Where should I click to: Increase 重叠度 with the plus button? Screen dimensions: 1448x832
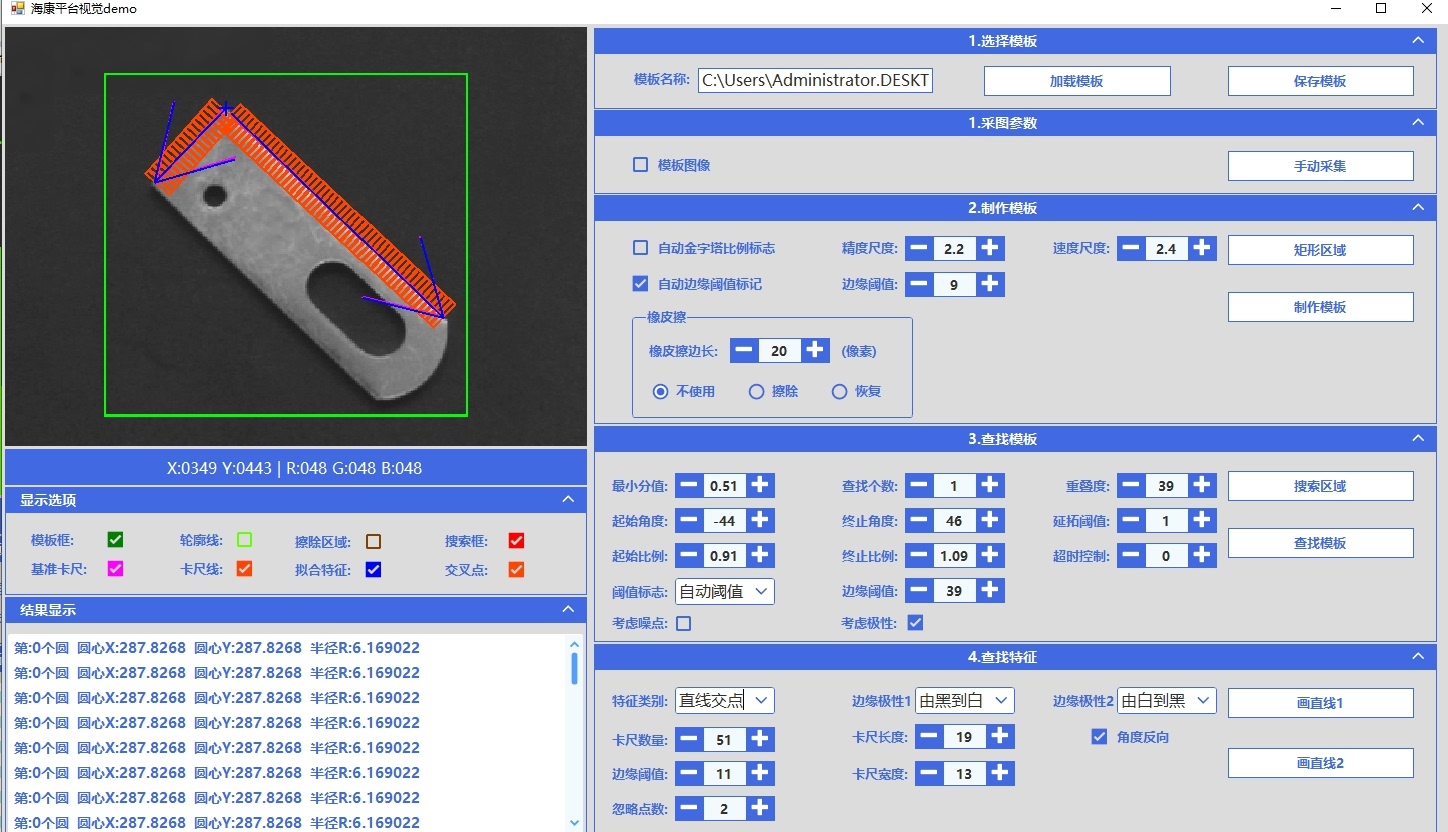click(1202, 486)
